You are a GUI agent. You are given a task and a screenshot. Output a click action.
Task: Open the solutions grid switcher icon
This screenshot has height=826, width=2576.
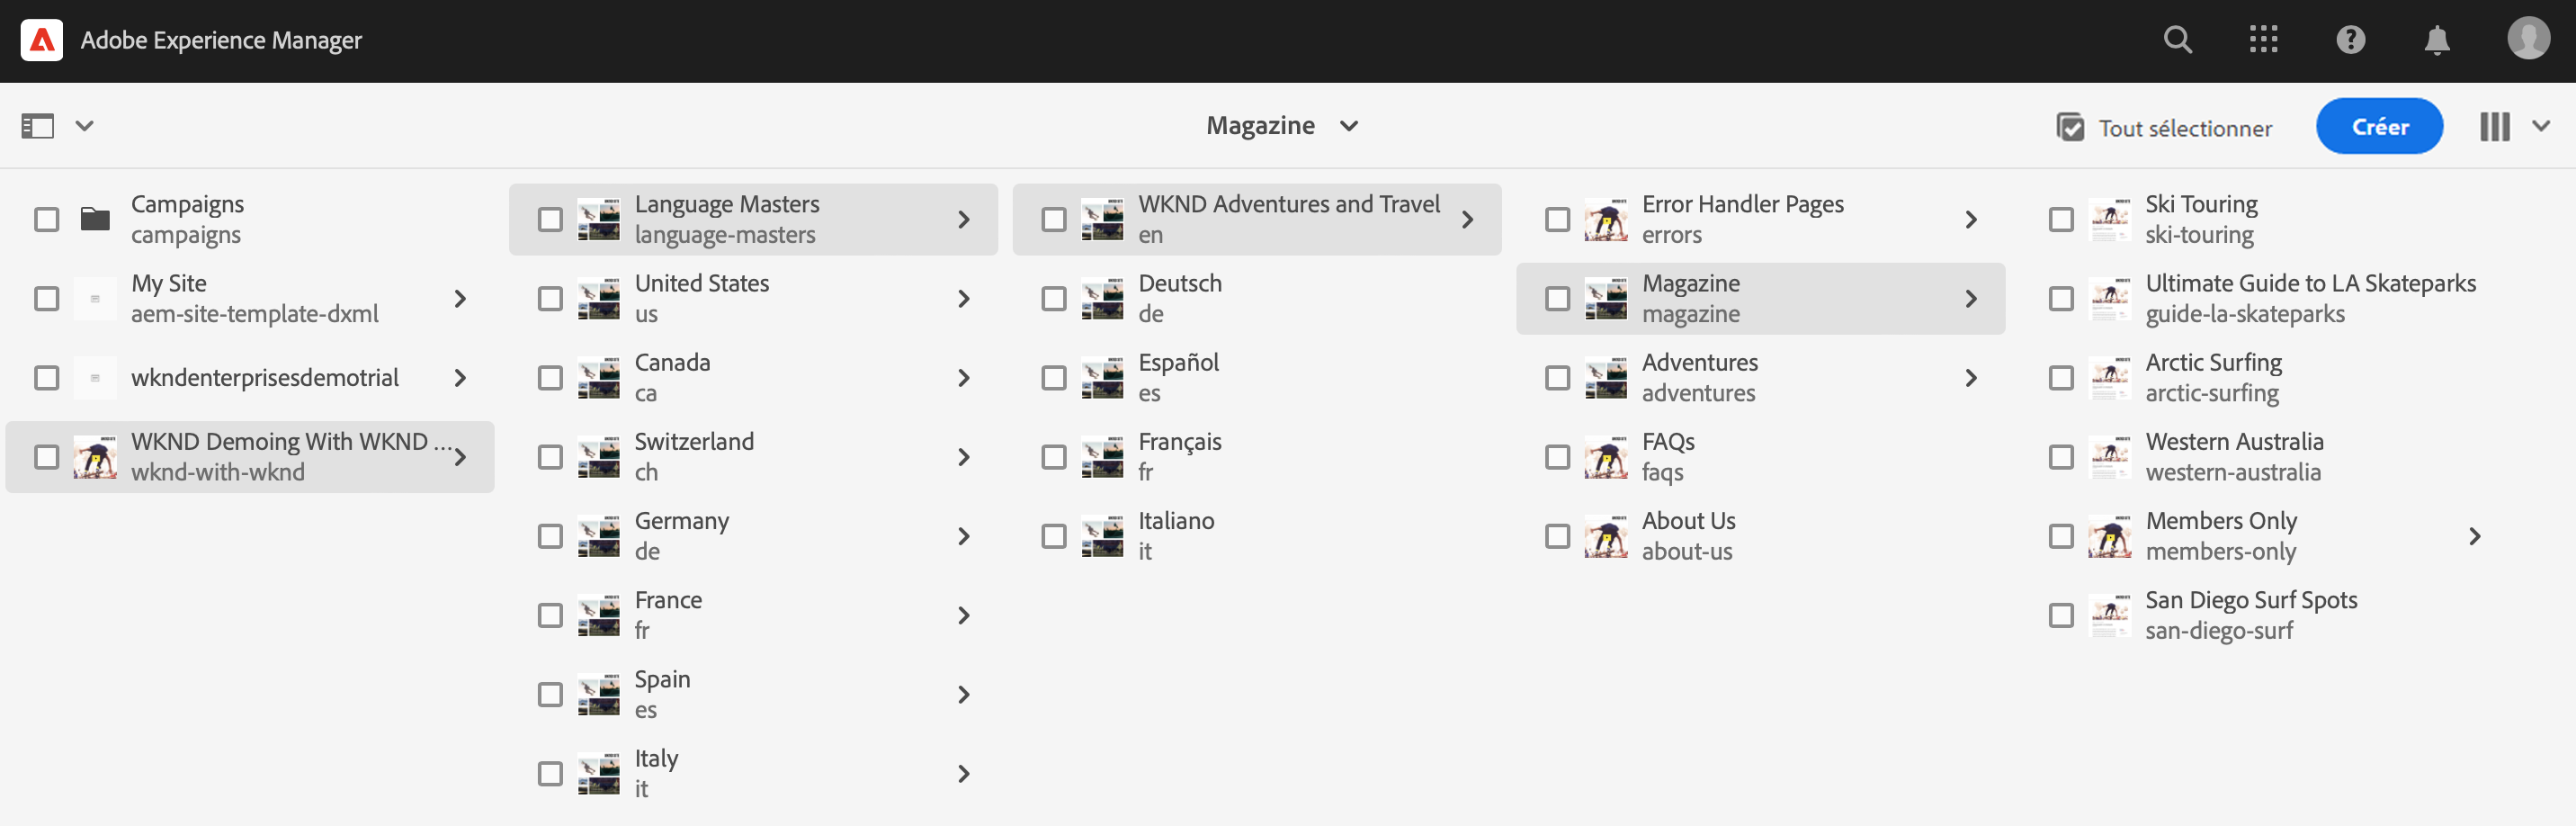tap(2263, 40)
